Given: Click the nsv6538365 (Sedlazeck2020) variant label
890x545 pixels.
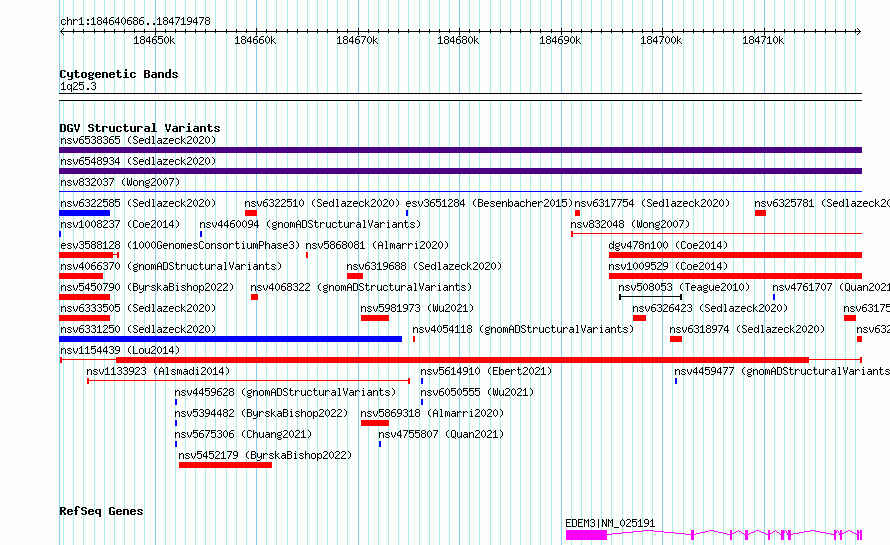Looking at the screenshot, I should 138,140.
